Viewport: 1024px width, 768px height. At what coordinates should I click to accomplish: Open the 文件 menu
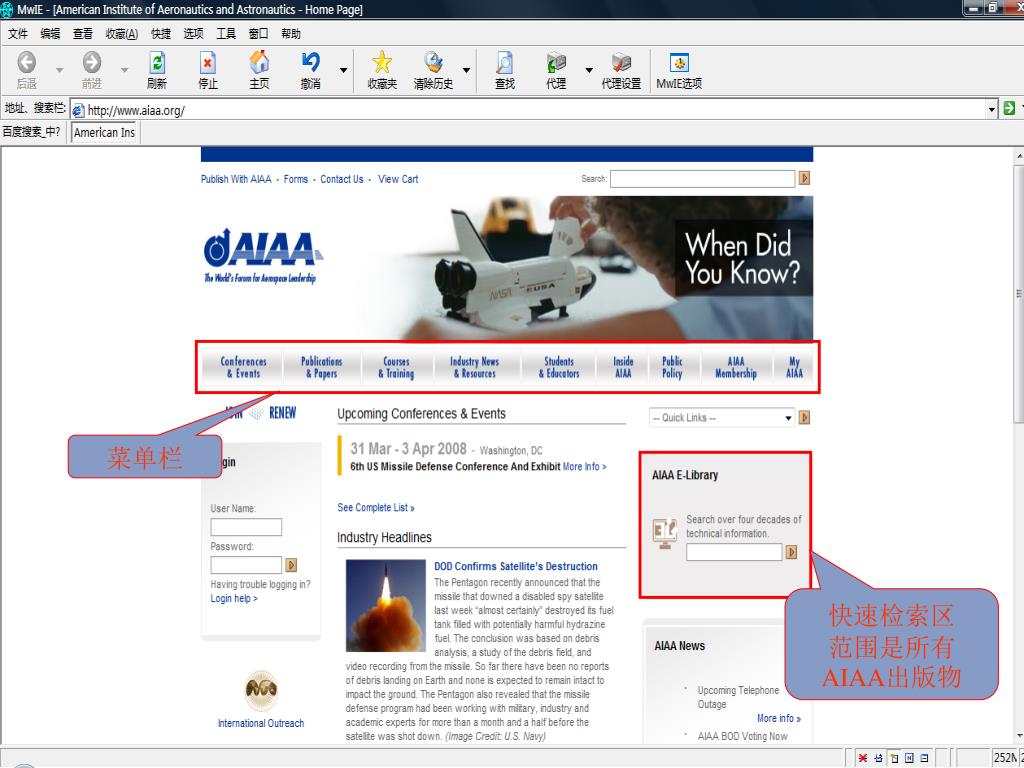(x=18, y=34)
